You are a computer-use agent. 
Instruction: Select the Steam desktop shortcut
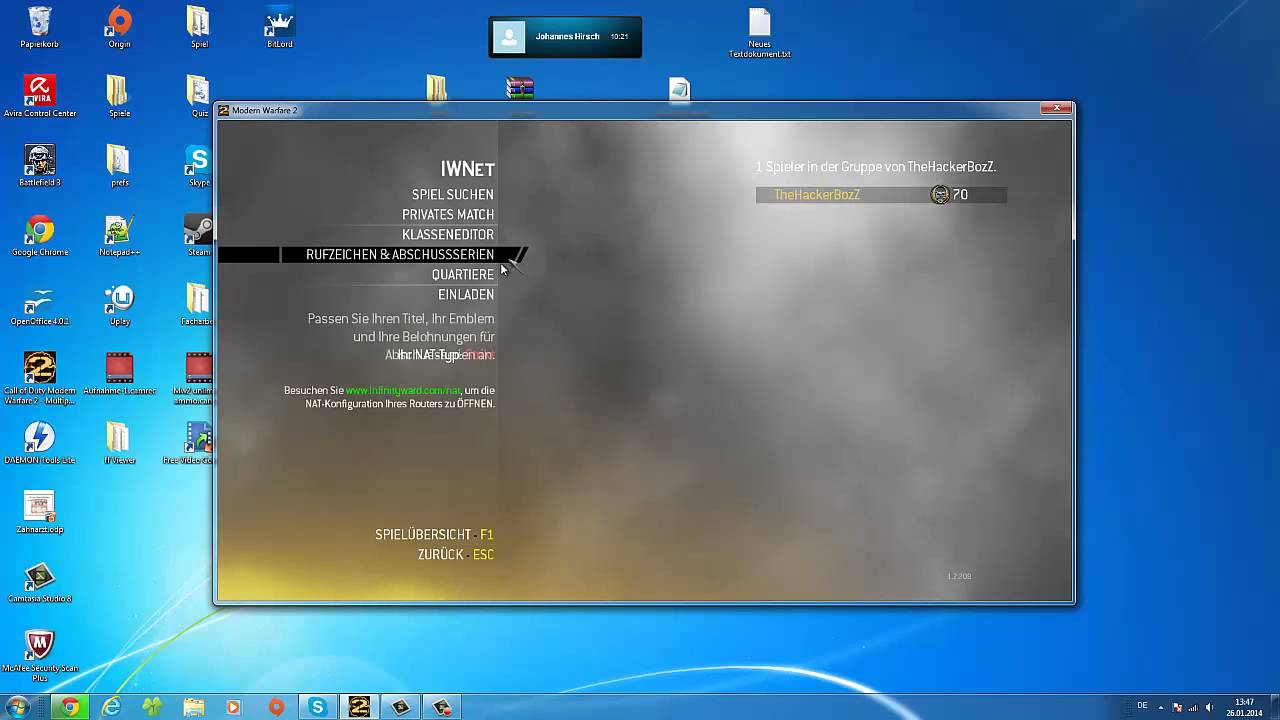[198, 235]
